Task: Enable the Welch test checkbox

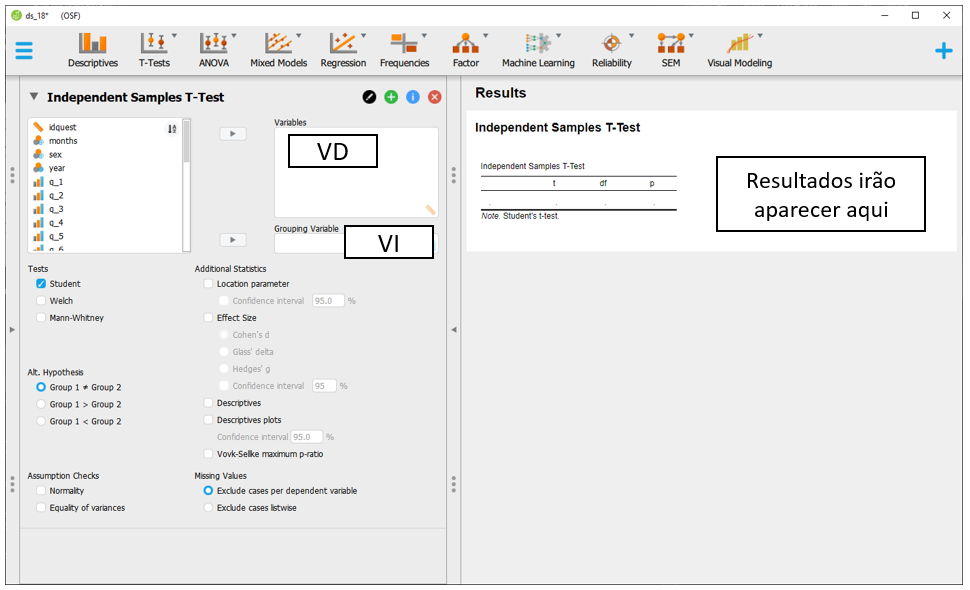Action: (x=41, y=301)
